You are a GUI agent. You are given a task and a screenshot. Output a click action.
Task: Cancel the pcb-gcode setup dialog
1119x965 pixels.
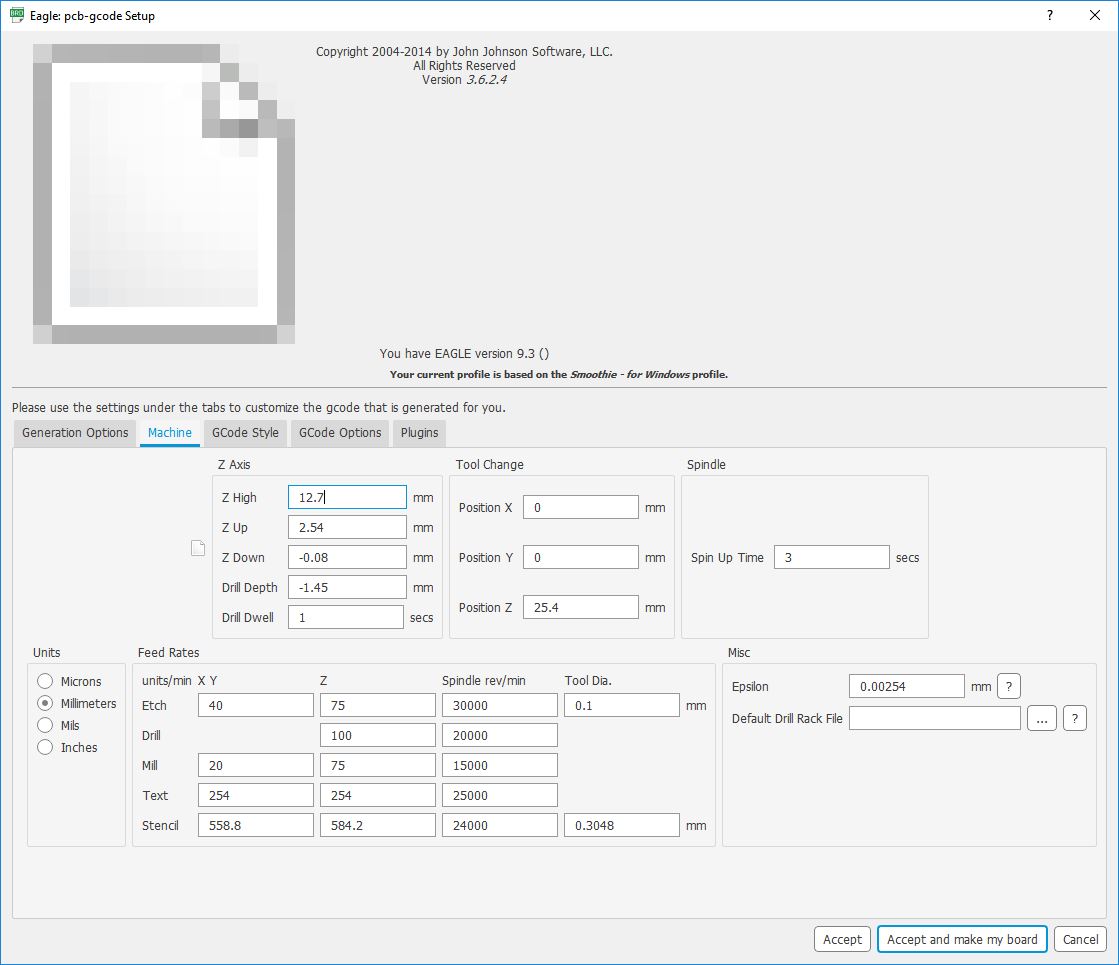[1080, 939]
